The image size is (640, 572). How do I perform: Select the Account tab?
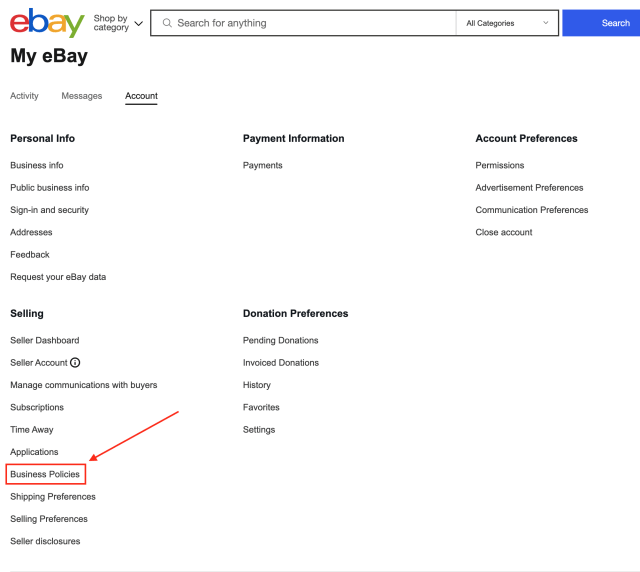pos(141,96)
